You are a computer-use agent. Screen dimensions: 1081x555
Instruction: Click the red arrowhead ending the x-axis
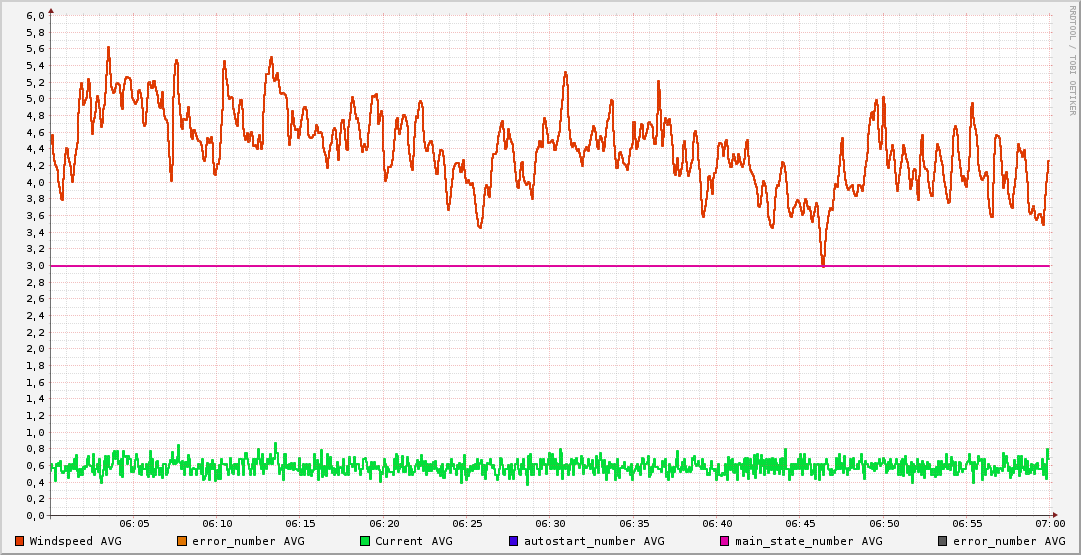pos(1058,516)
